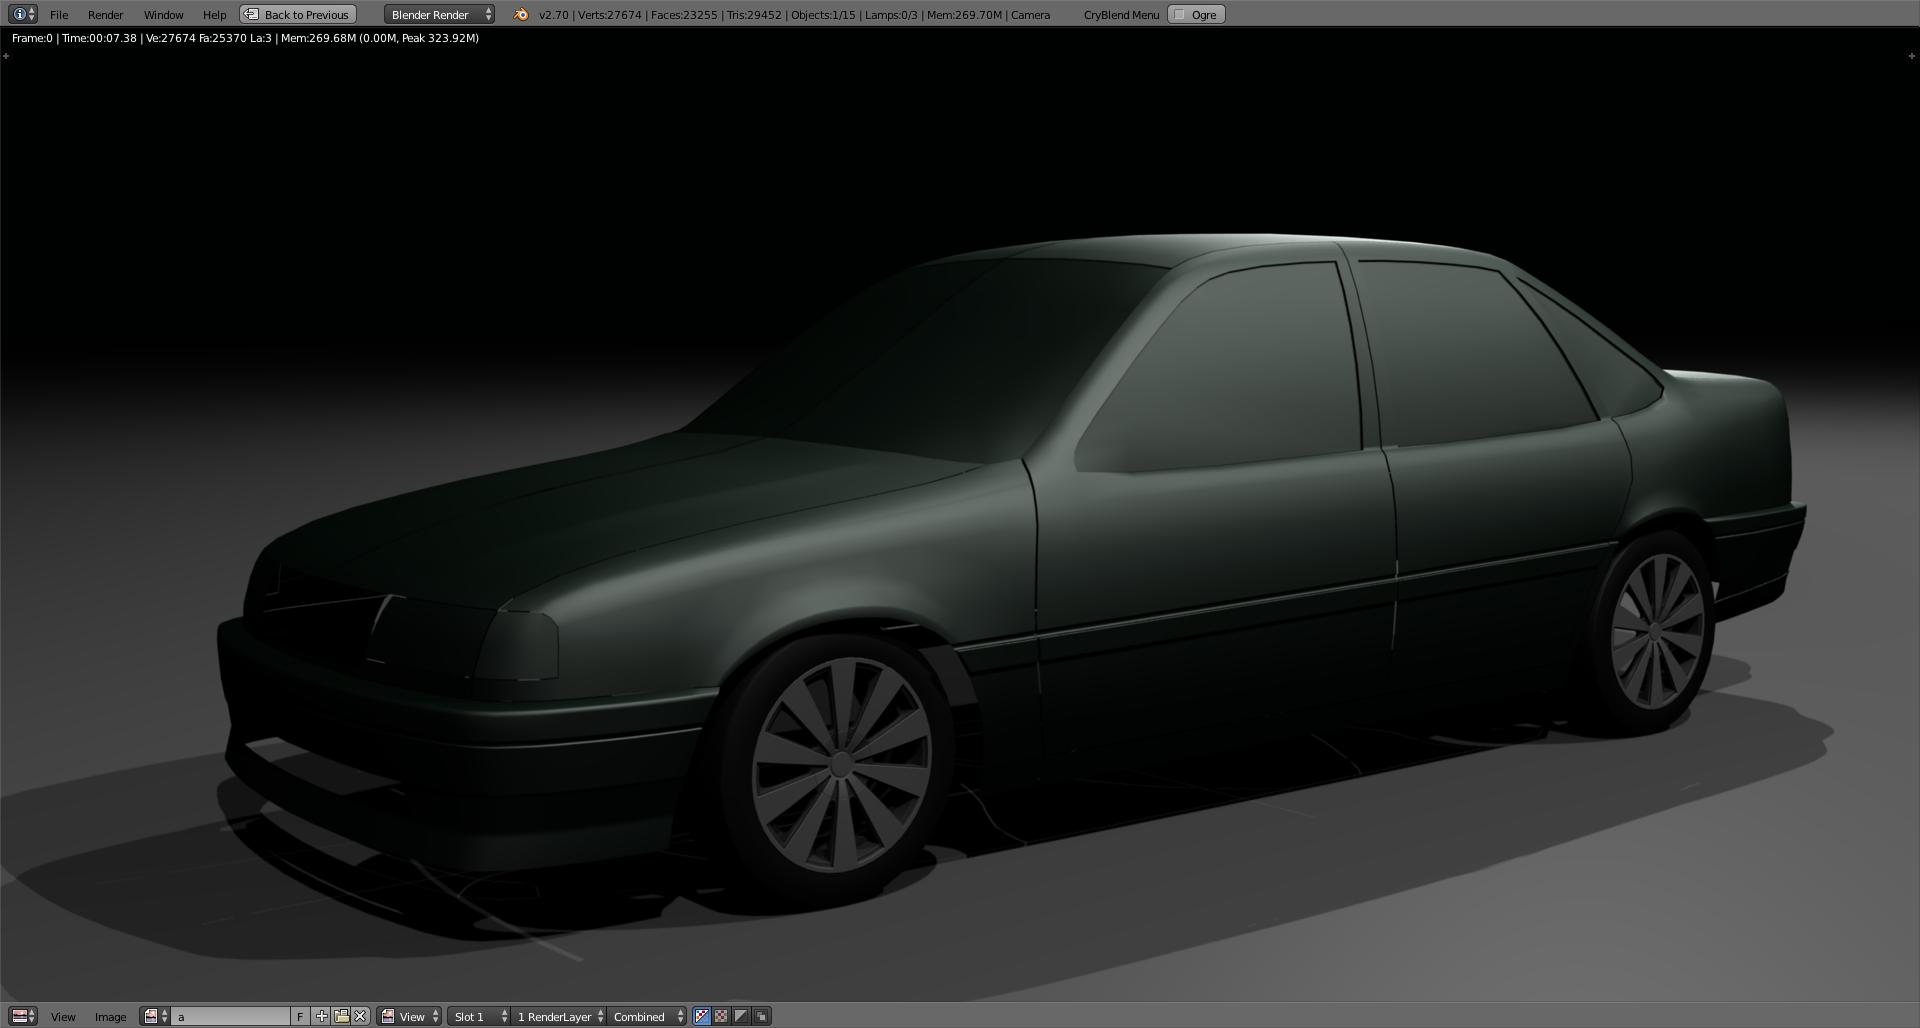Click the Back to Previous button

(x=298, y=15)
